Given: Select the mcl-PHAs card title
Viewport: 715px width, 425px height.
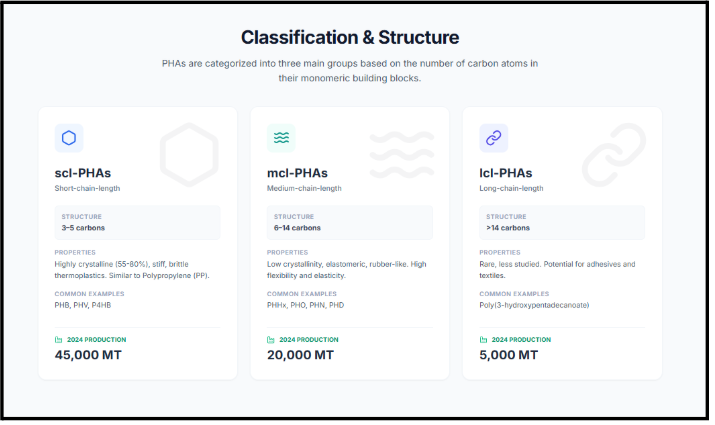Looking at the screenshot, I should point(297,173).
